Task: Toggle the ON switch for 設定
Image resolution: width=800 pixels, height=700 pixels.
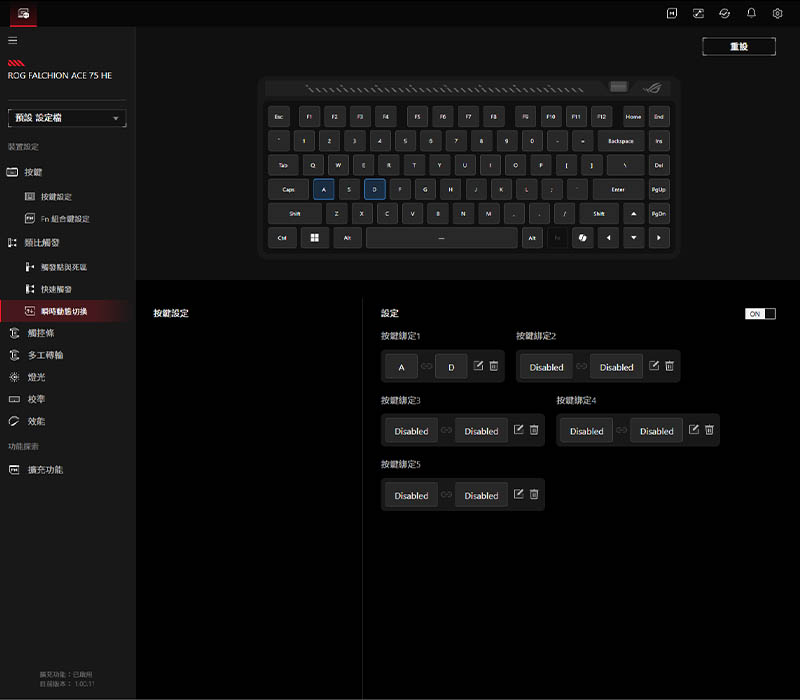Action: pos(760,314)
